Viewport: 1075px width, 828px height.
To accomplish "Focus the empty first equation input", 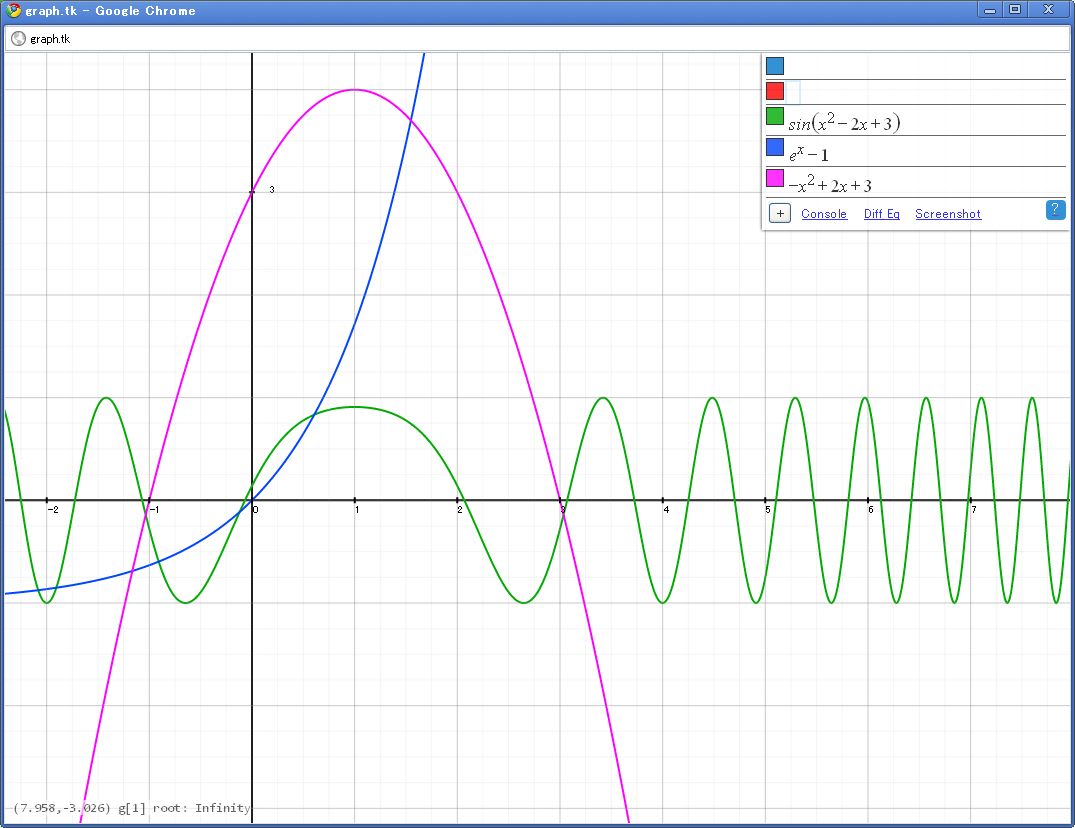I will coord(920,66).
